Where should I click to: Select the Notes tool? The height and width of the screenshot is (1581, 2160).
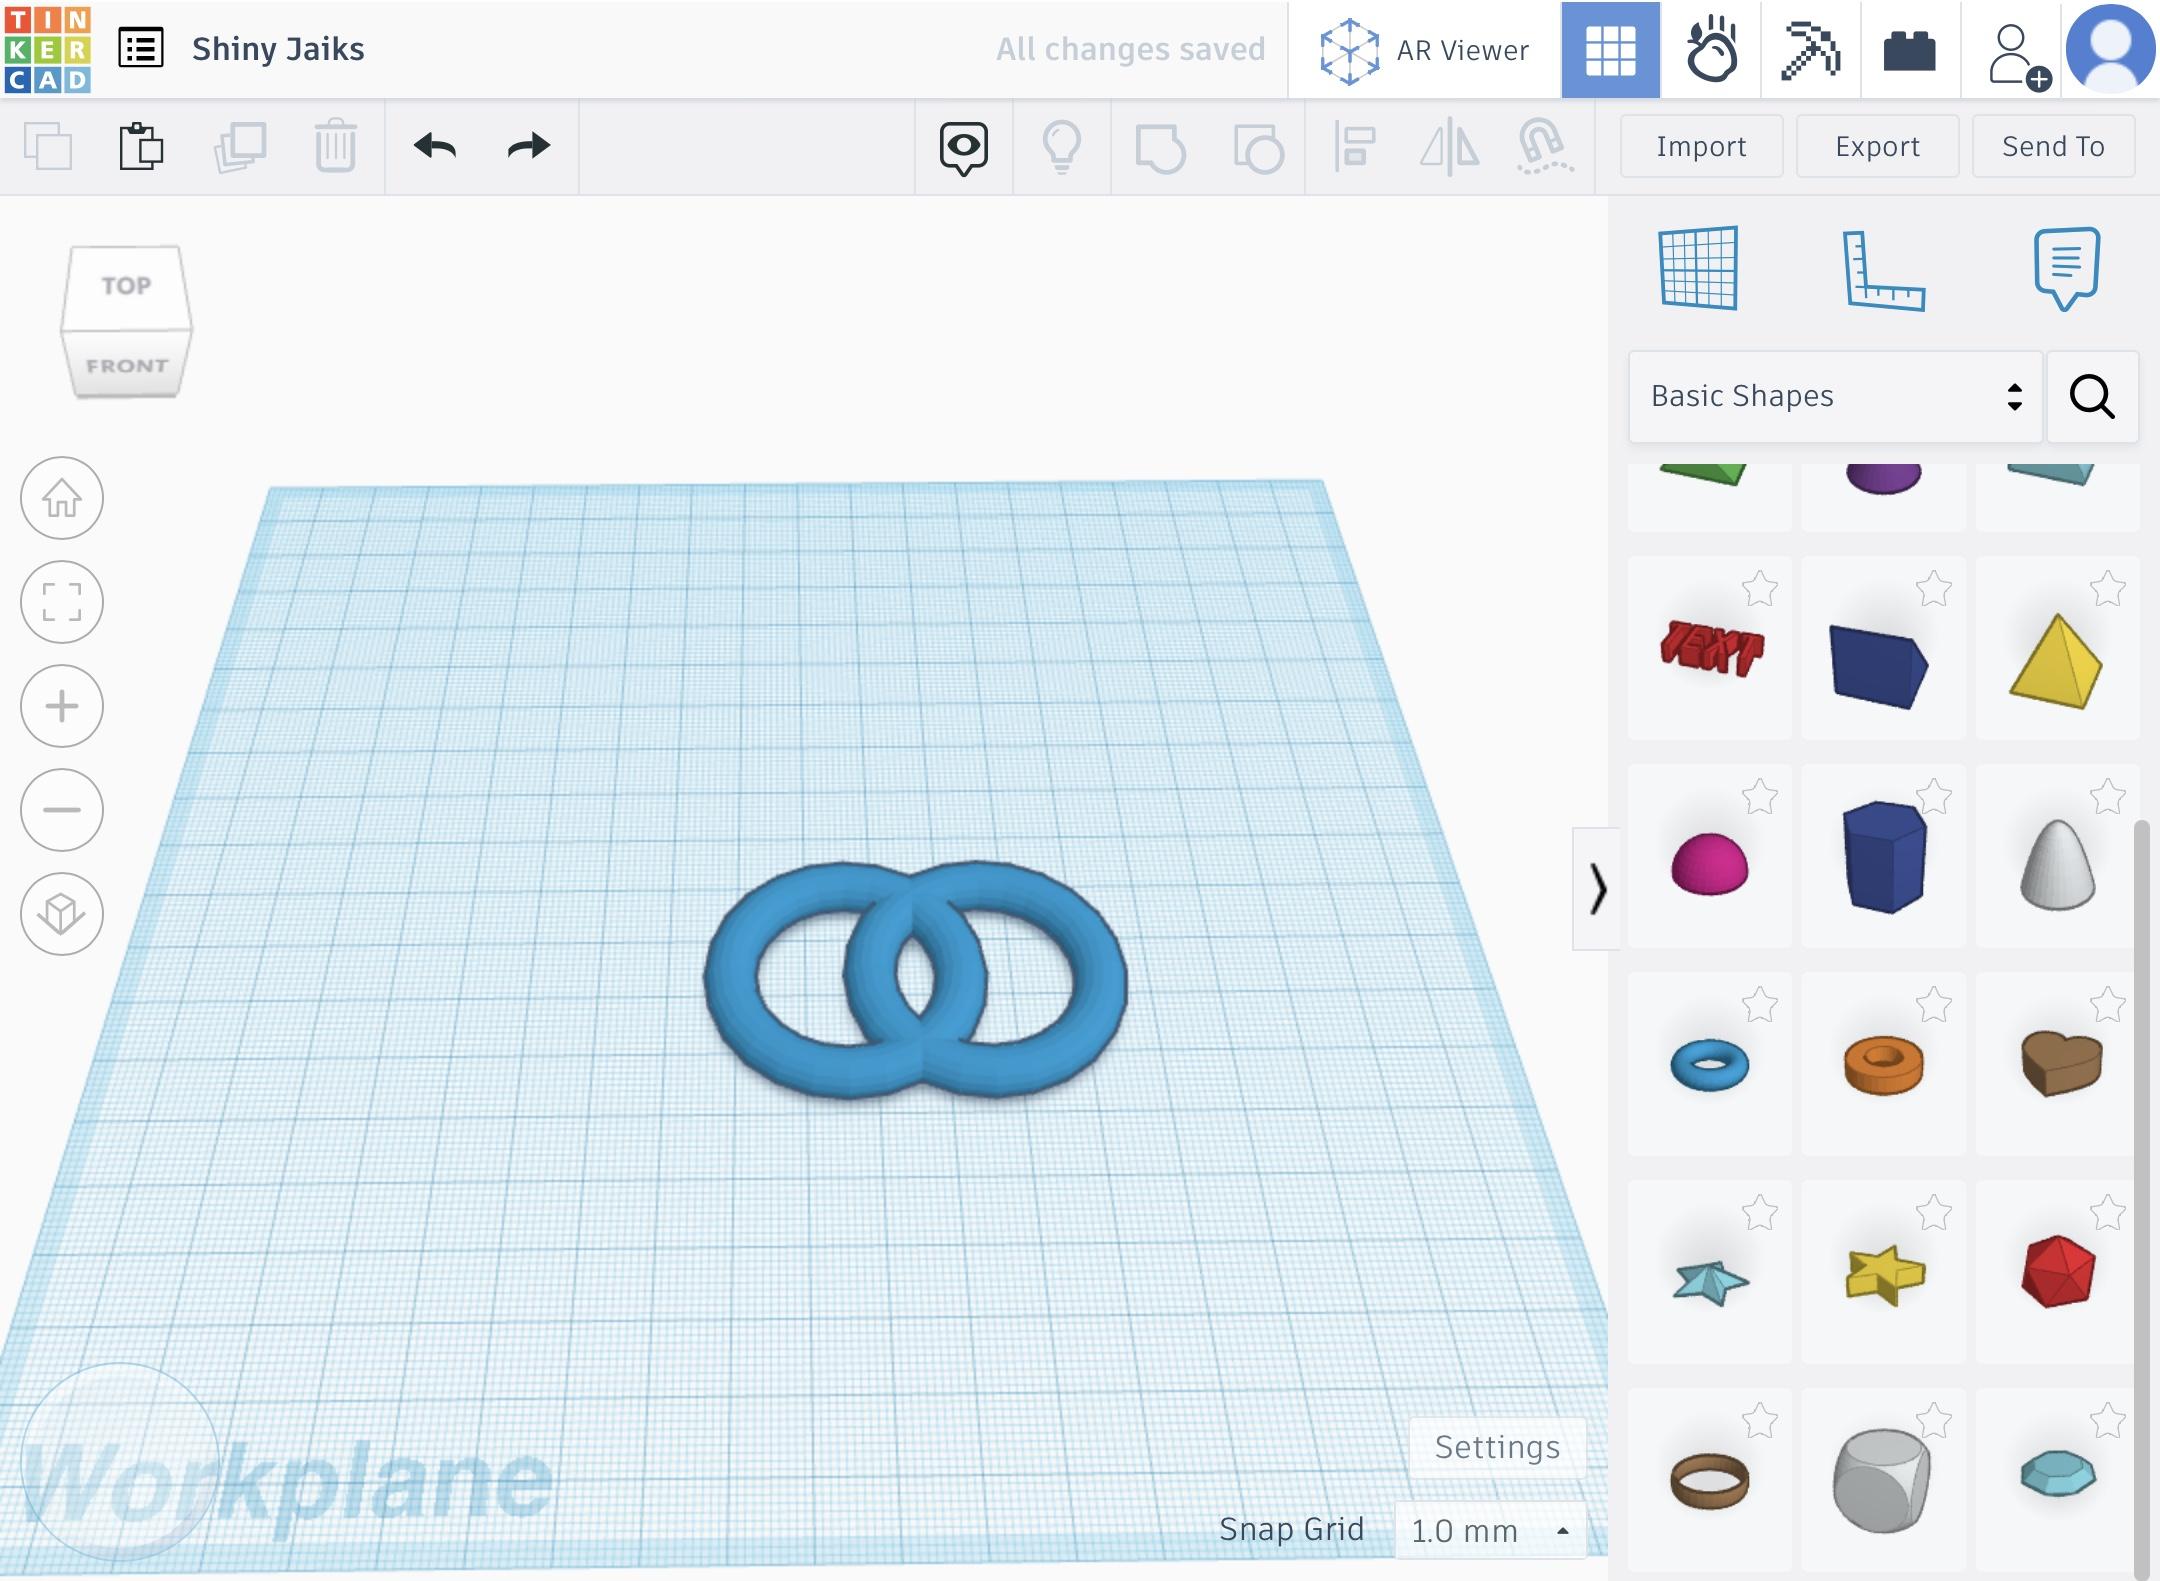tap(2066, 268)
